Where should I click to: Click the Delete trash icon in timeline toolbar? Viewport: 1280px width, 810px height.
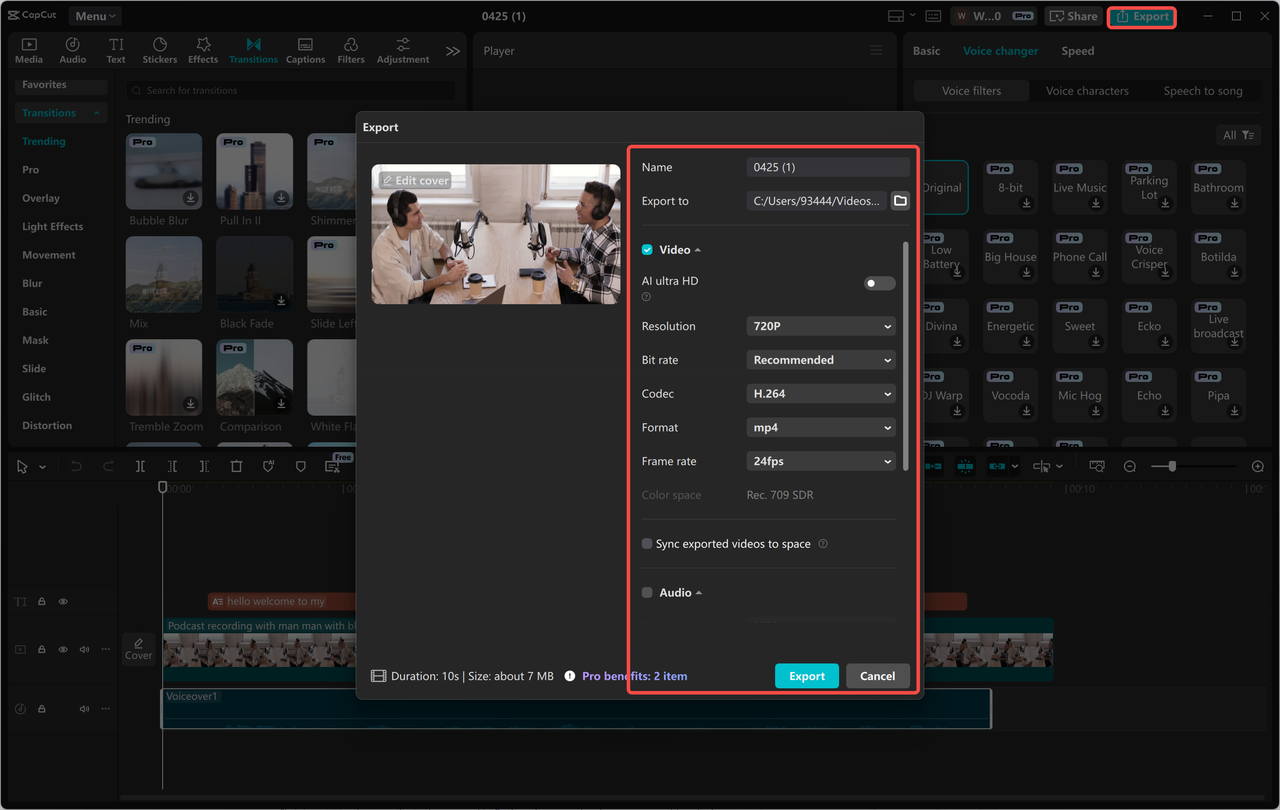(x=237, y=467)
